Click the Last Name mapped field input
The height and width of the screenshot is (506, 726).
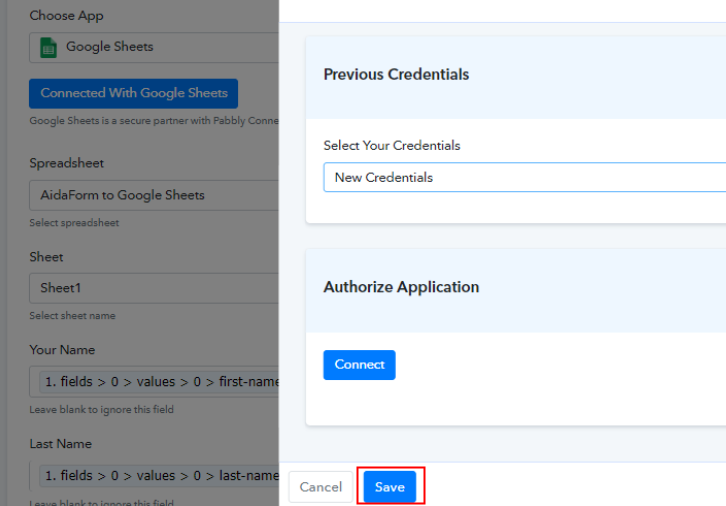click(x=154, y=475)
